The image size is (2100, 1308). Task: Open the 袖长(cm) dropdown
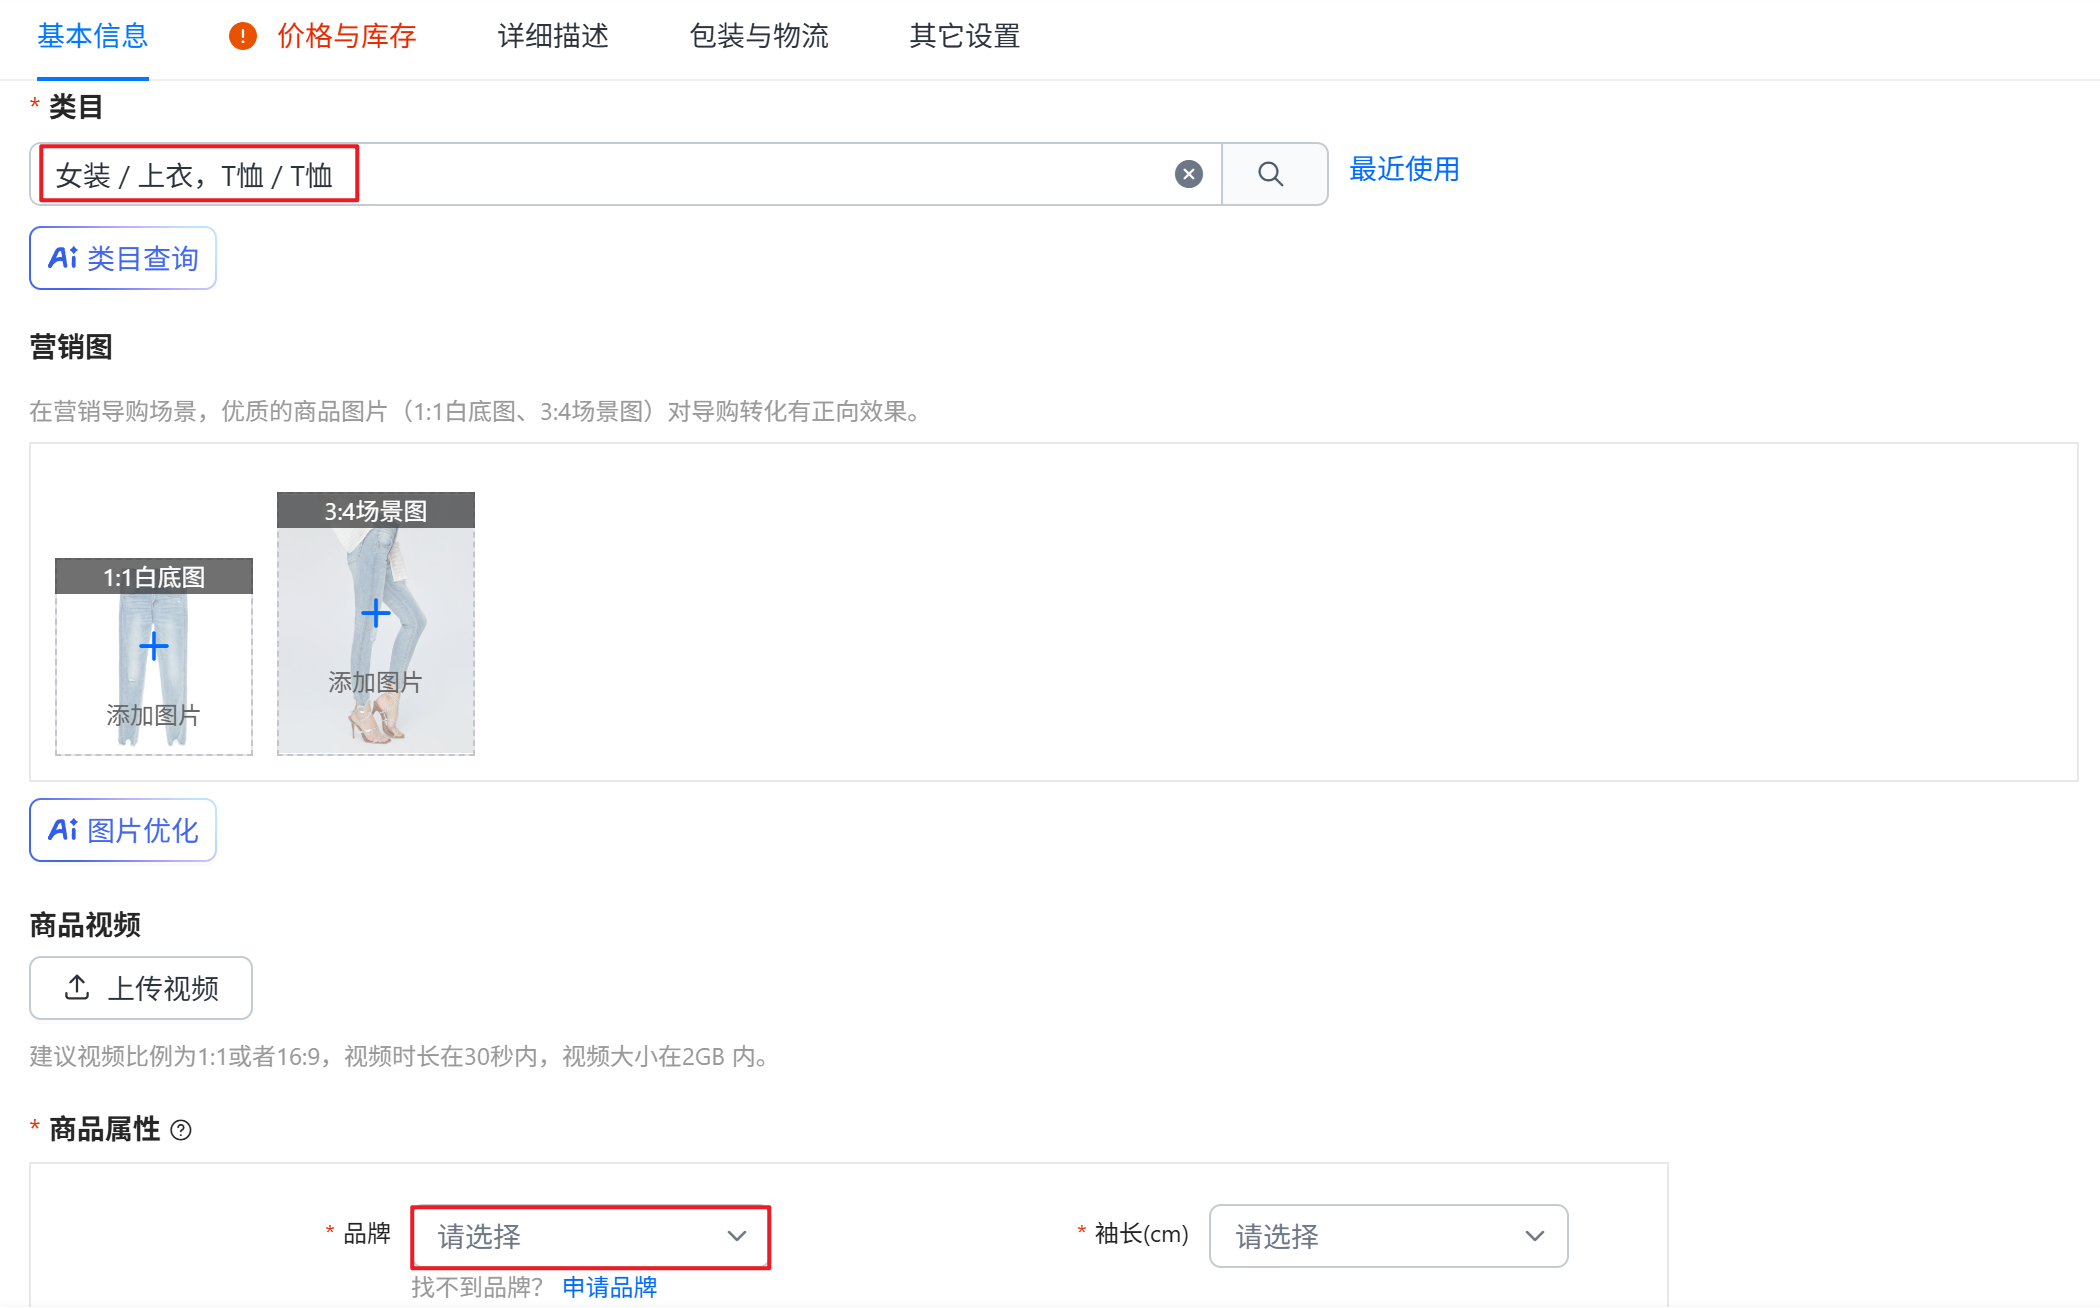click(x=1387, y=1237)
